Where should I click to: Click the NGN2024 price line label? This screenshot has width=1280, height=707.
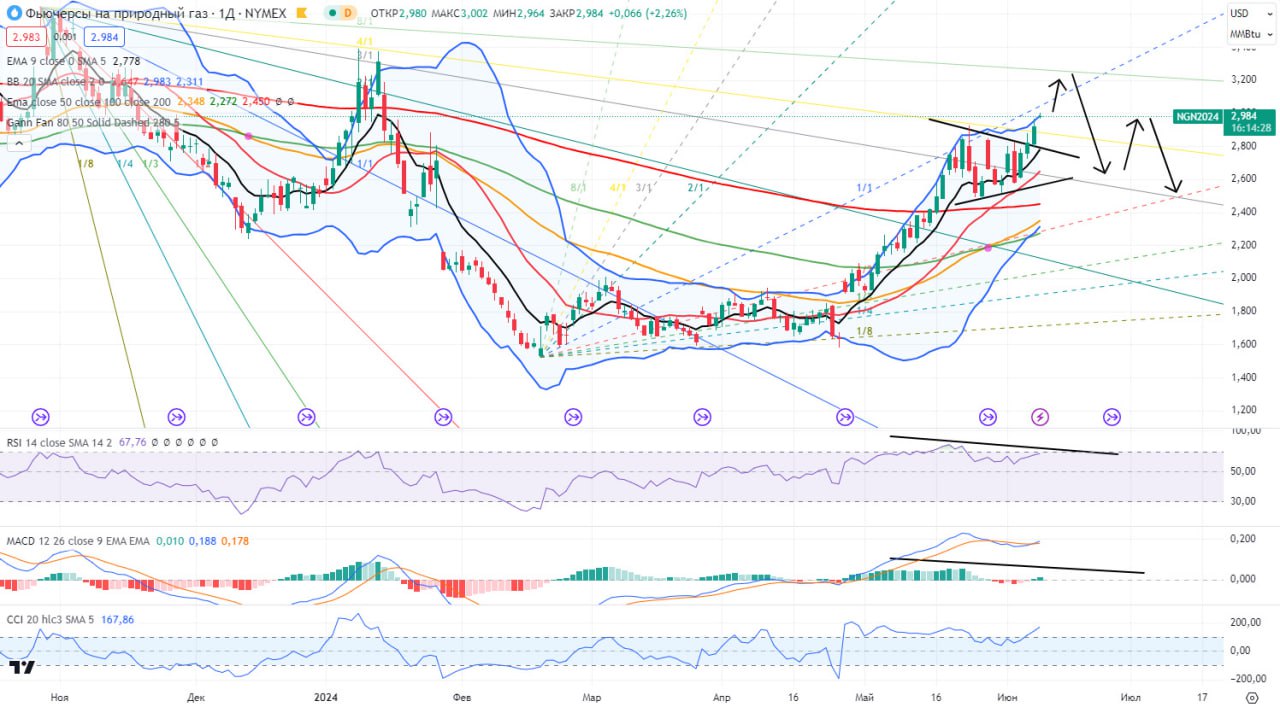(1200, 117)
